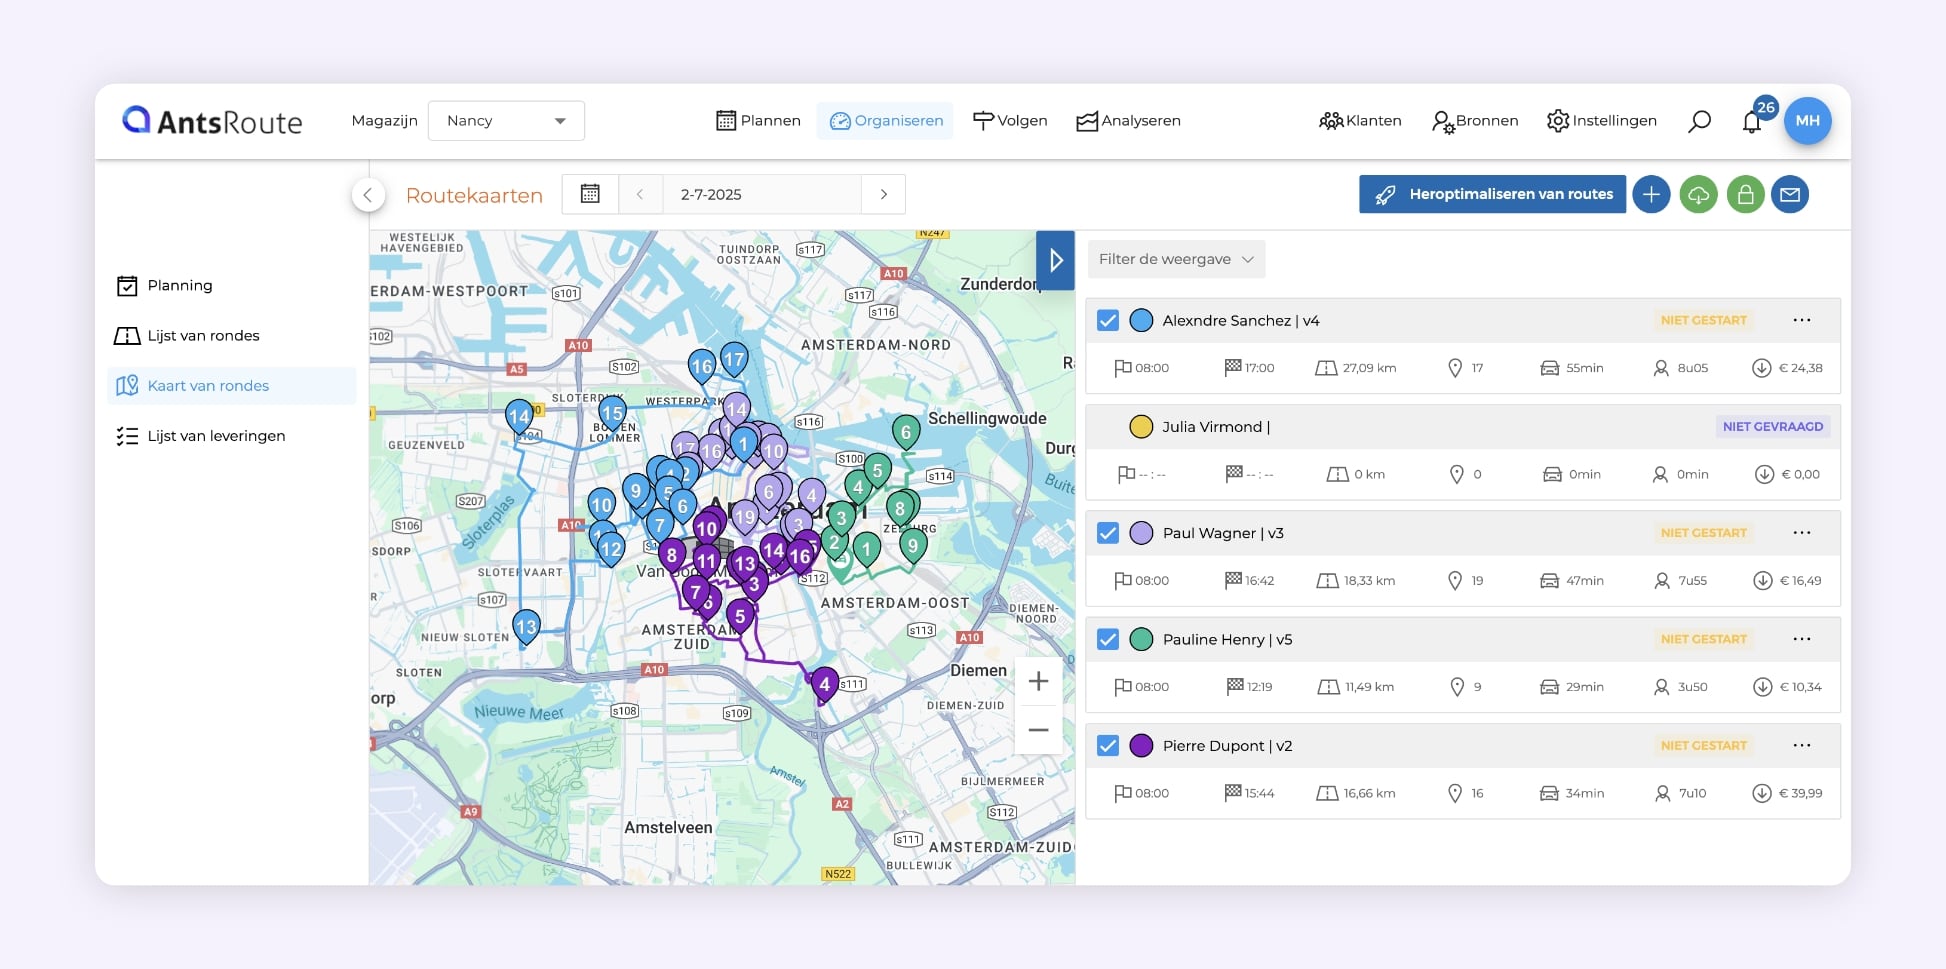Collapse the map panel with blue arrow
The height and width of the screenshot is (969, 1946).
(x=1055, y=261)
